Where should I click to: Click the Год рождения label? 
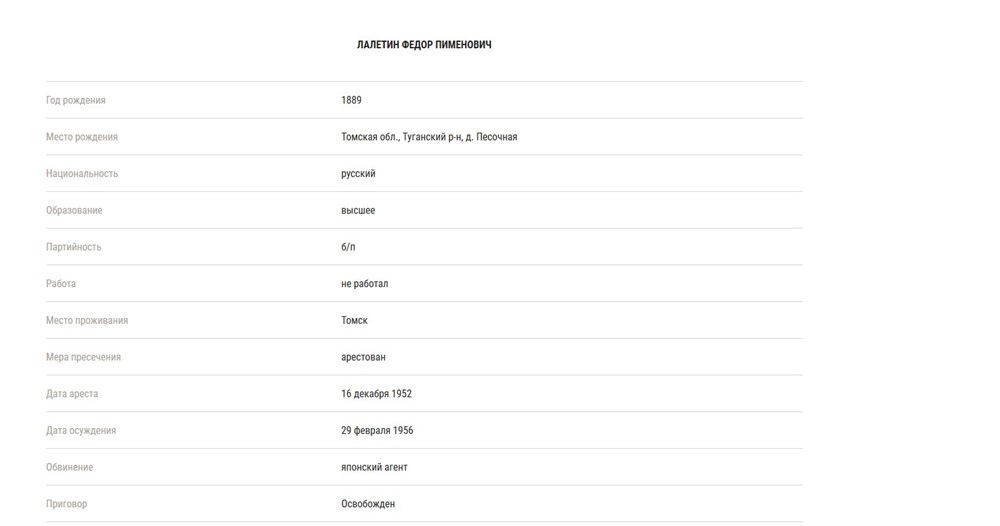click(x=76, y=100)
